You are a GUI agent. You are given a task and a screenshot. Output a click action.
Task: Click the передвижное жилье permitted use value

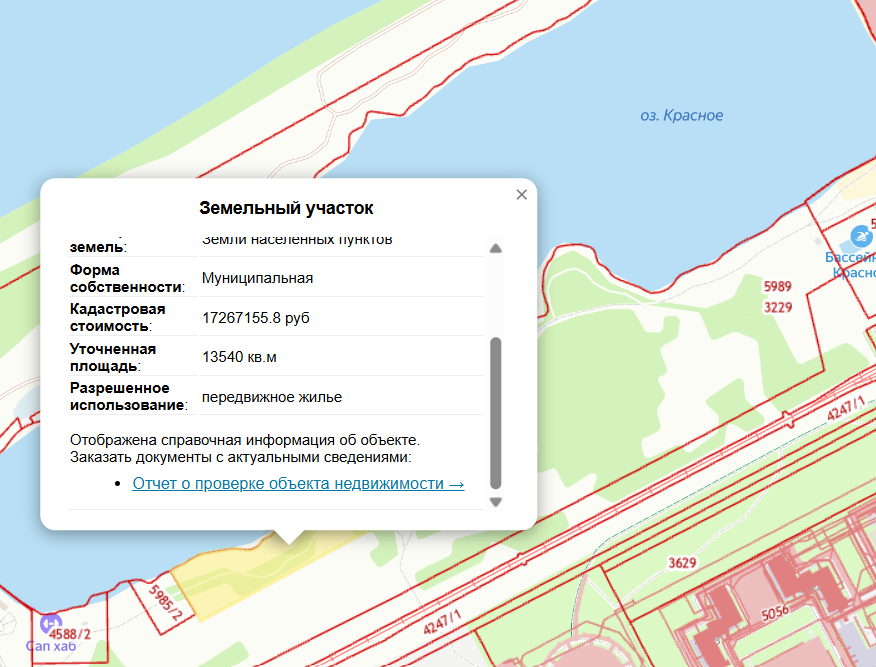tap(272, 397)
